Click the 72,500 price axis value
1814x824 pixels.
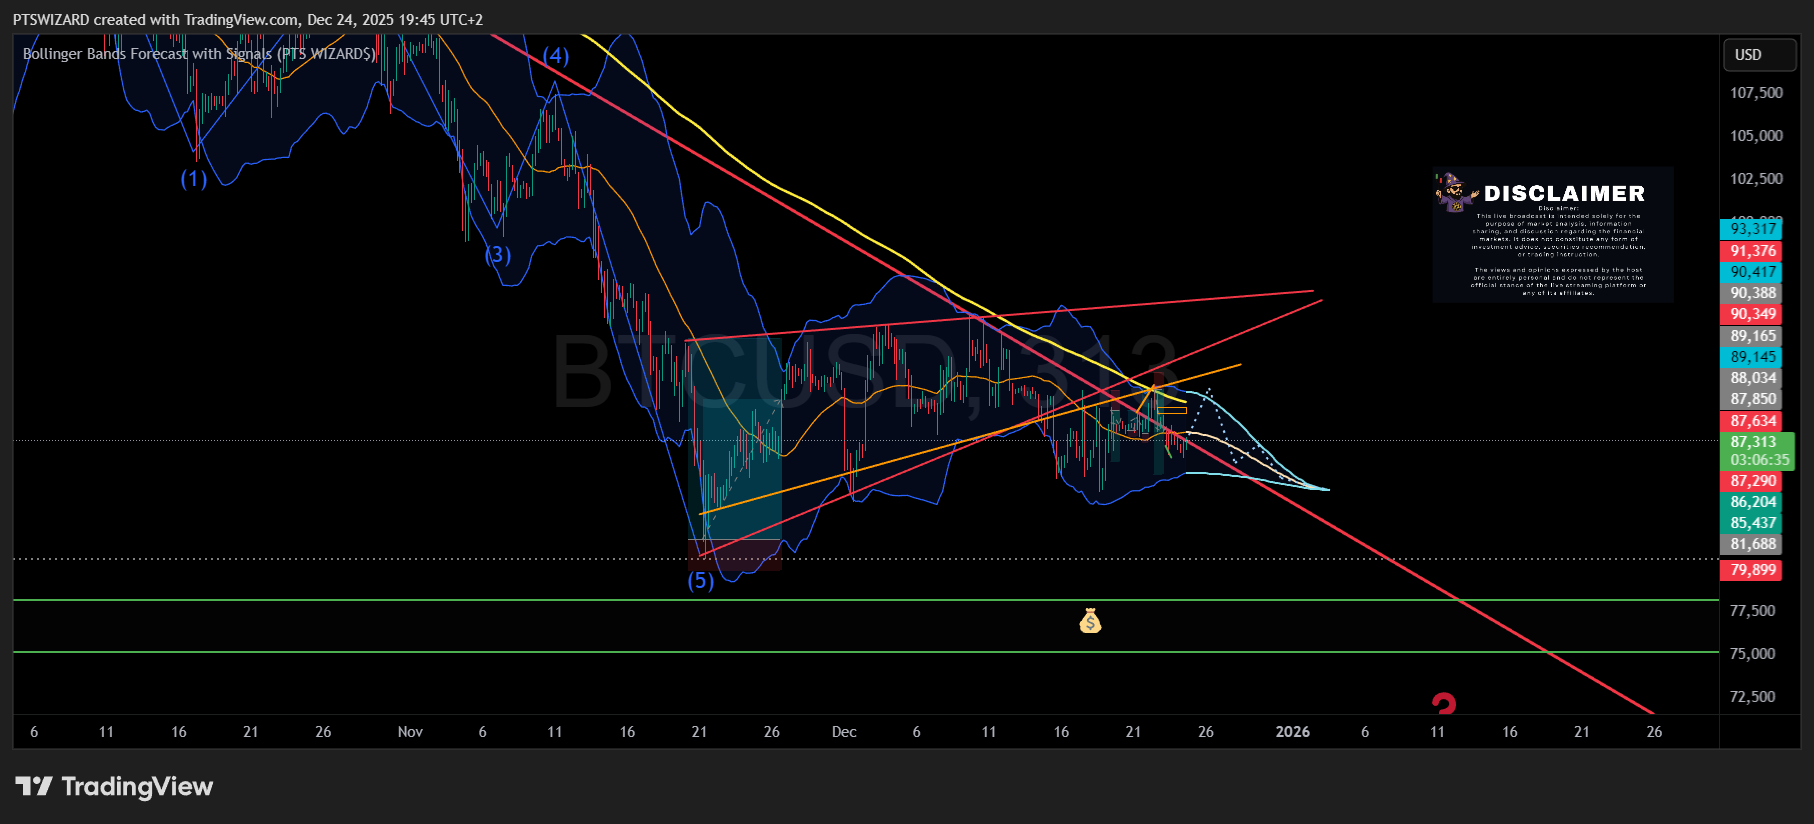(1752, 697)
